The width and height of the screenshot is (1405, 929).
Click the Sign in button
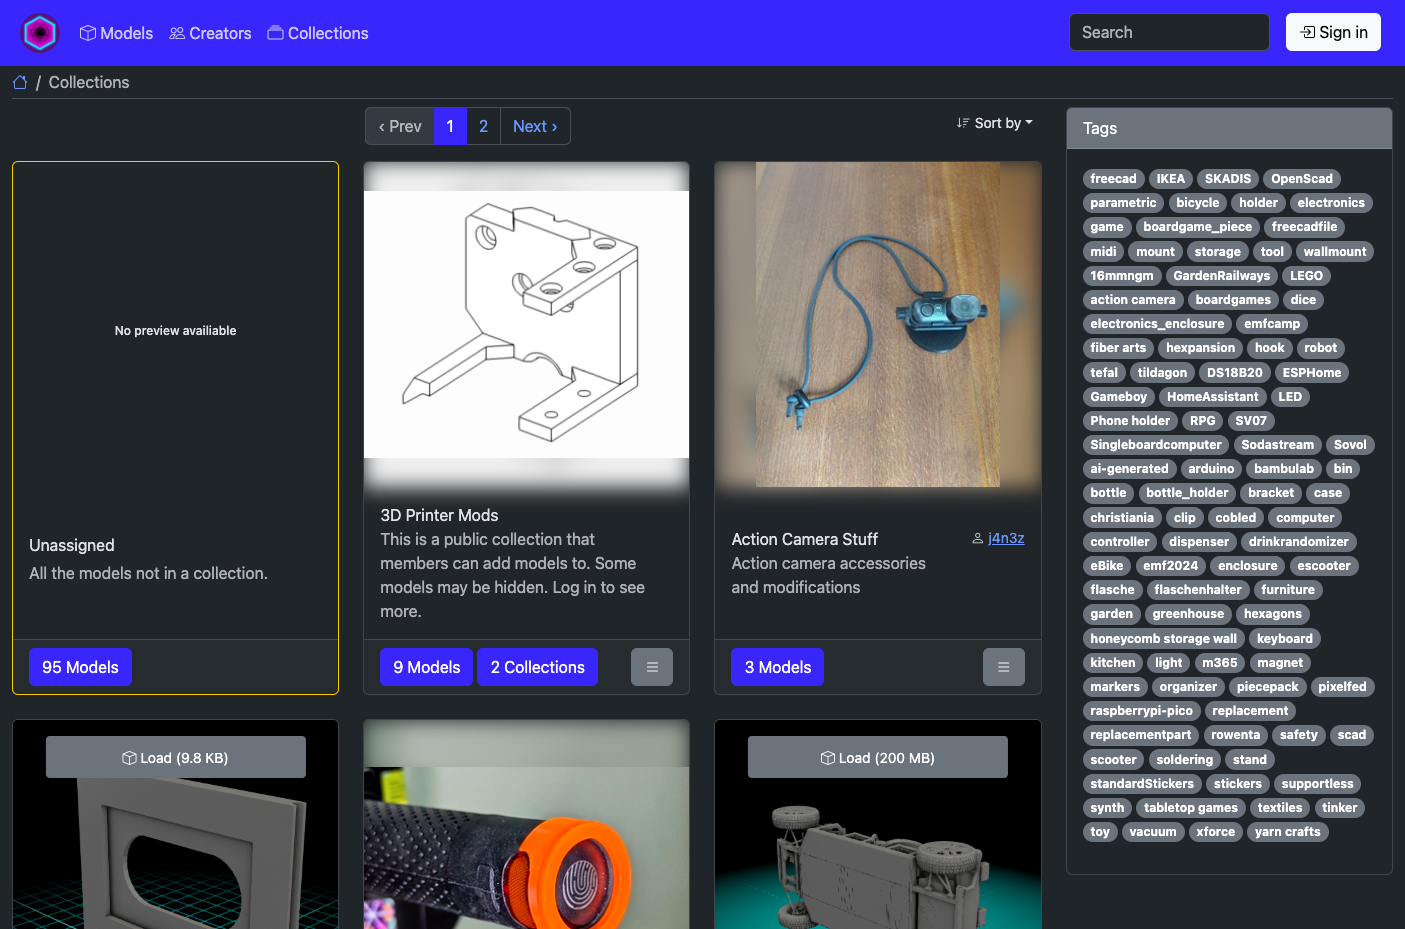pos(1333,32)
